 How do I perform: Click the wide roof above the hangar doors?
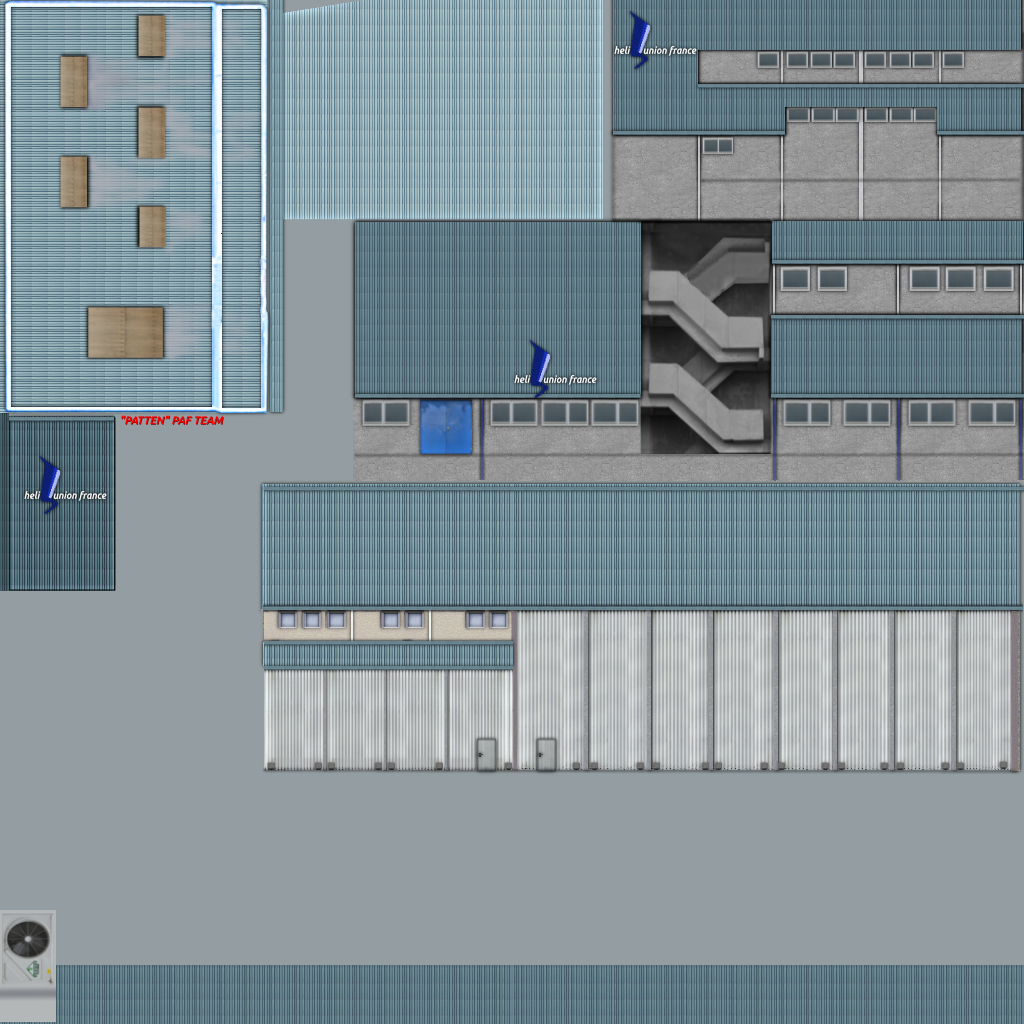[x=640, y=546]
